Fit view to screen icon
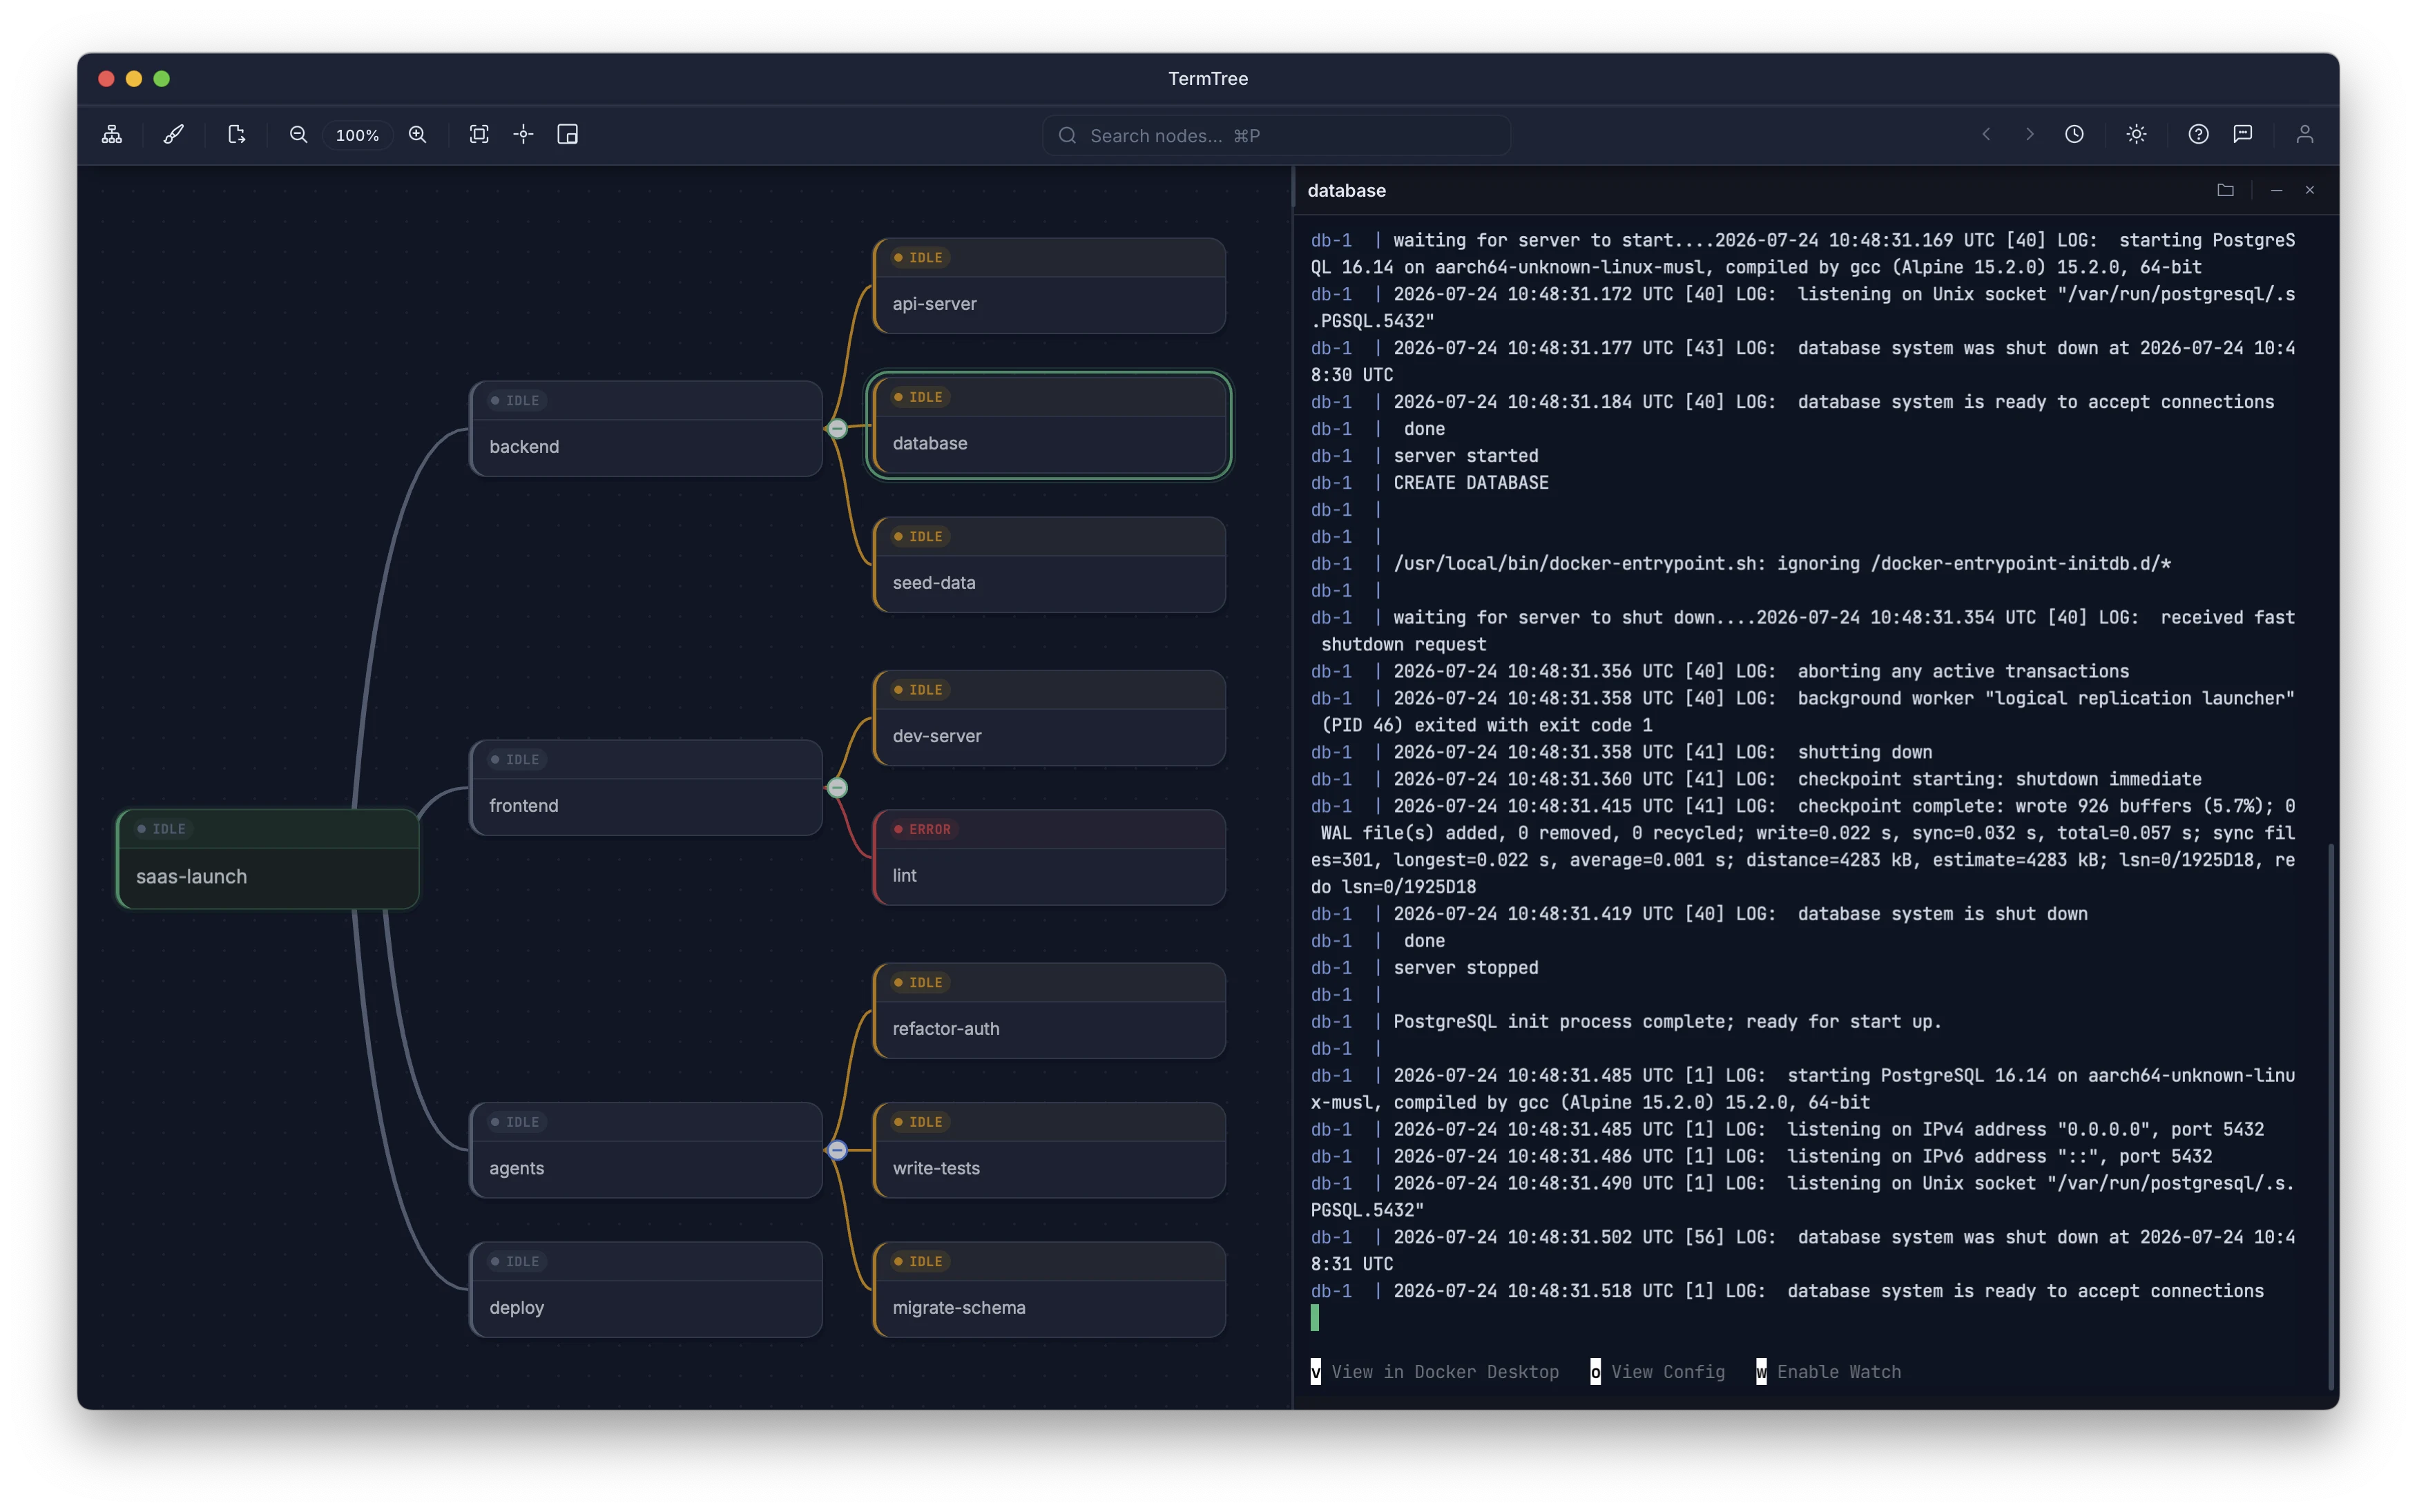The width and height of the screenshot is (2417, 1512). [x=479, y=135]
